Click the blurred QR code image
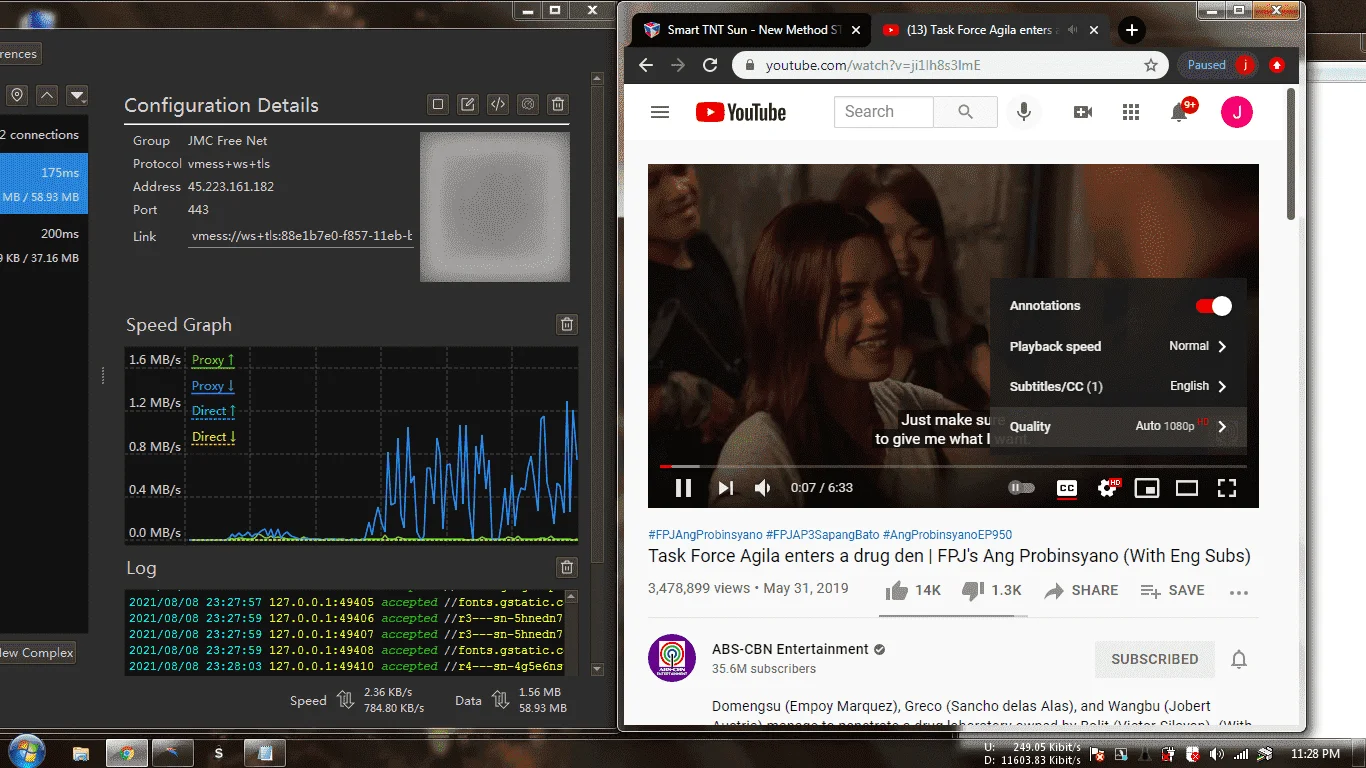1366x768 pixels. [495, 207]
